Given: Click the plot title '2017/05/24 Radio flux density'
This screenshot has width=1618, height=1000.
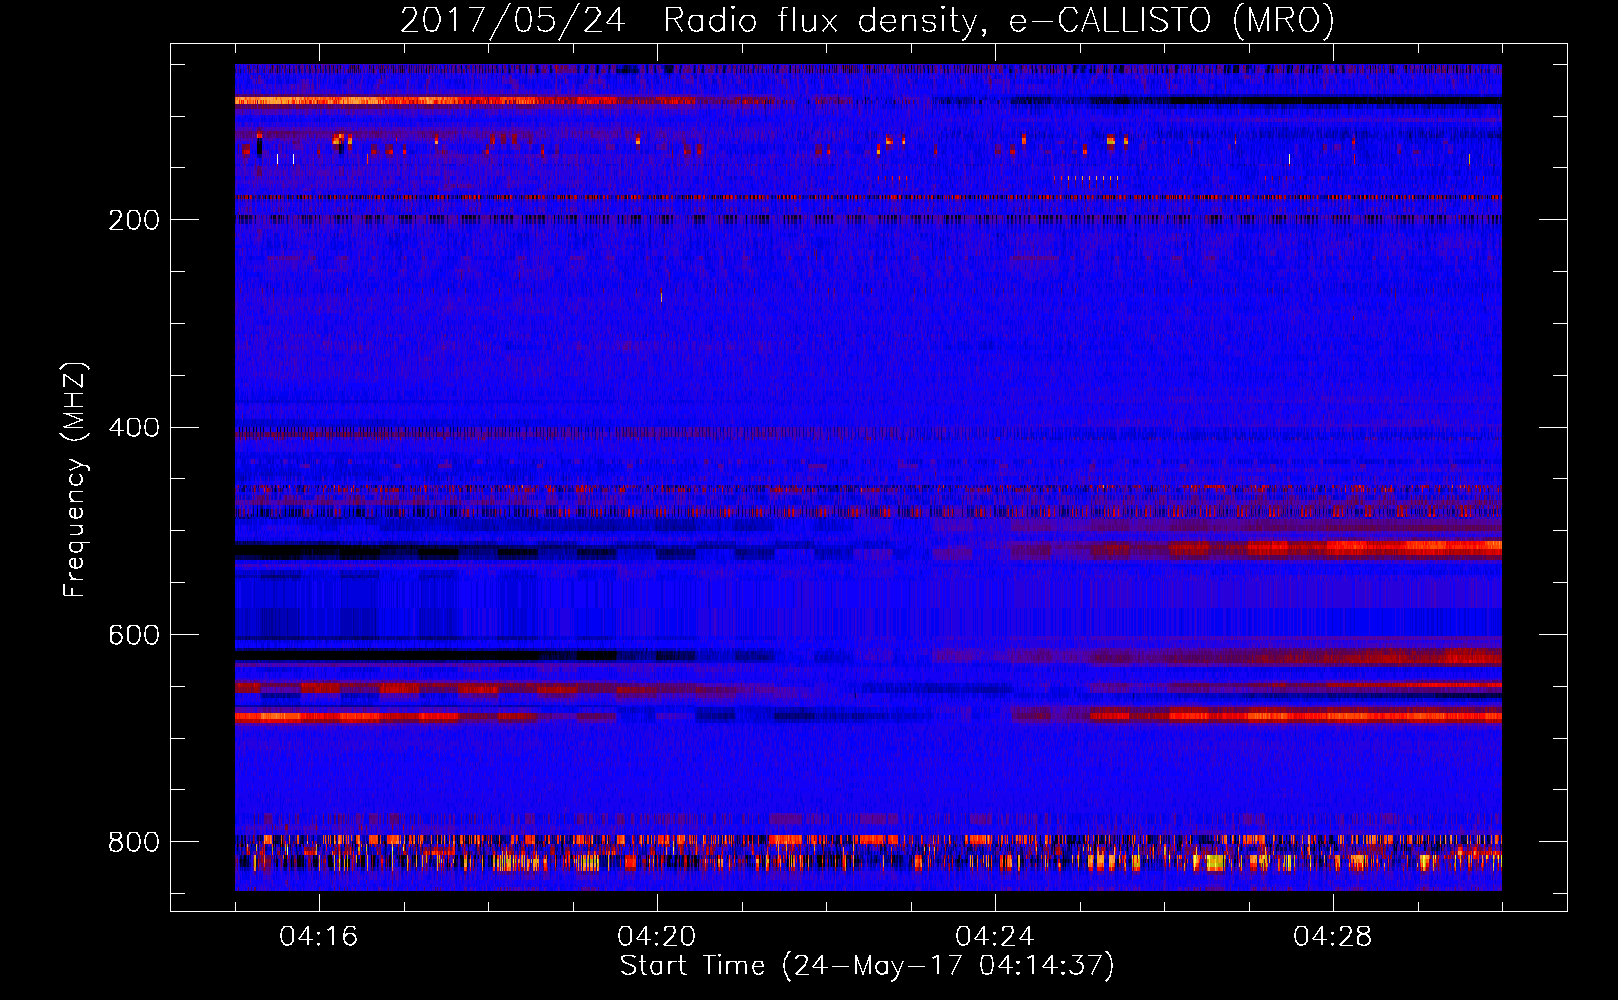Looking at the screenshot, I should click(x=867, y=20).
